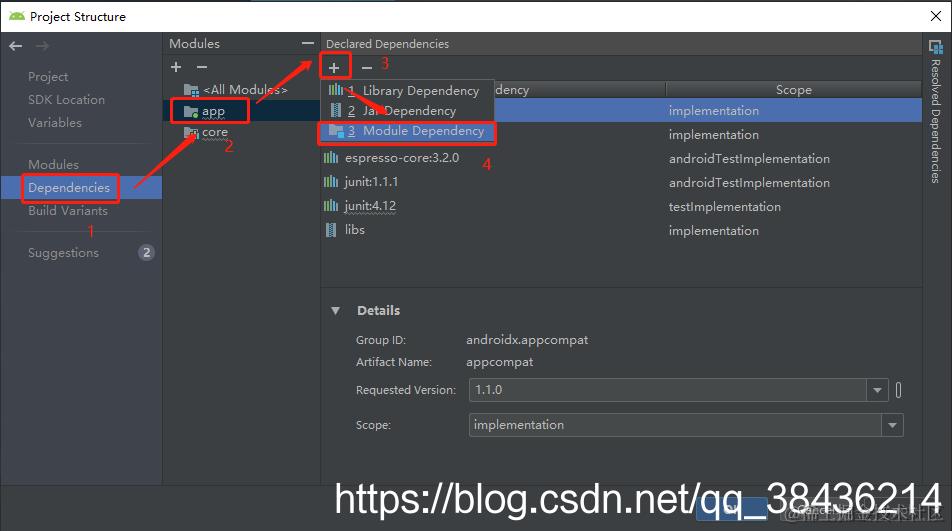This screenshot has height=531, width=952.
Task: Collapse the Modules panel
Action: 308,43
